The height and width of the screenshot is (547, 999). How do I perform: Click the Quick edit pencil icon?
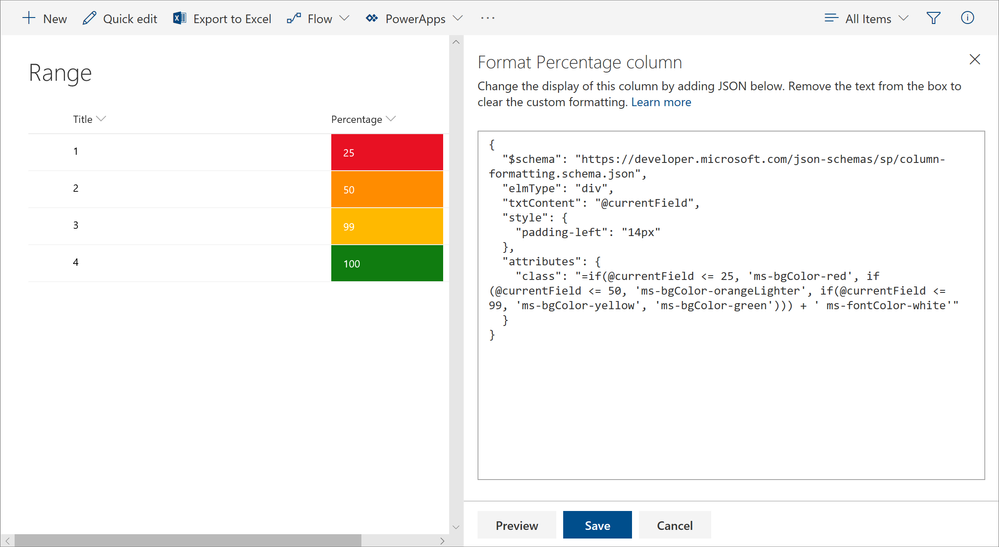point(90,18)
